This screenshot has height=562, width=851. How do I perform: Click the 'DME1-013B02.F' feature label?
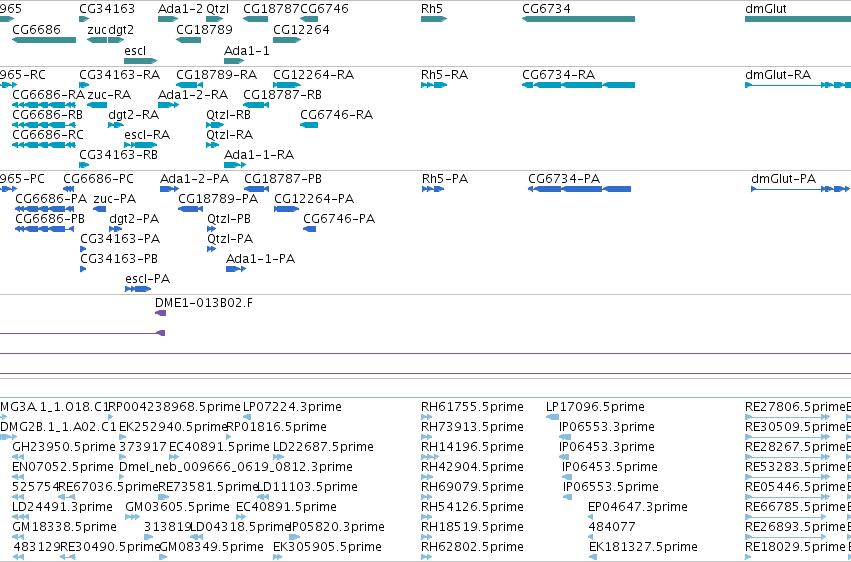204,303
